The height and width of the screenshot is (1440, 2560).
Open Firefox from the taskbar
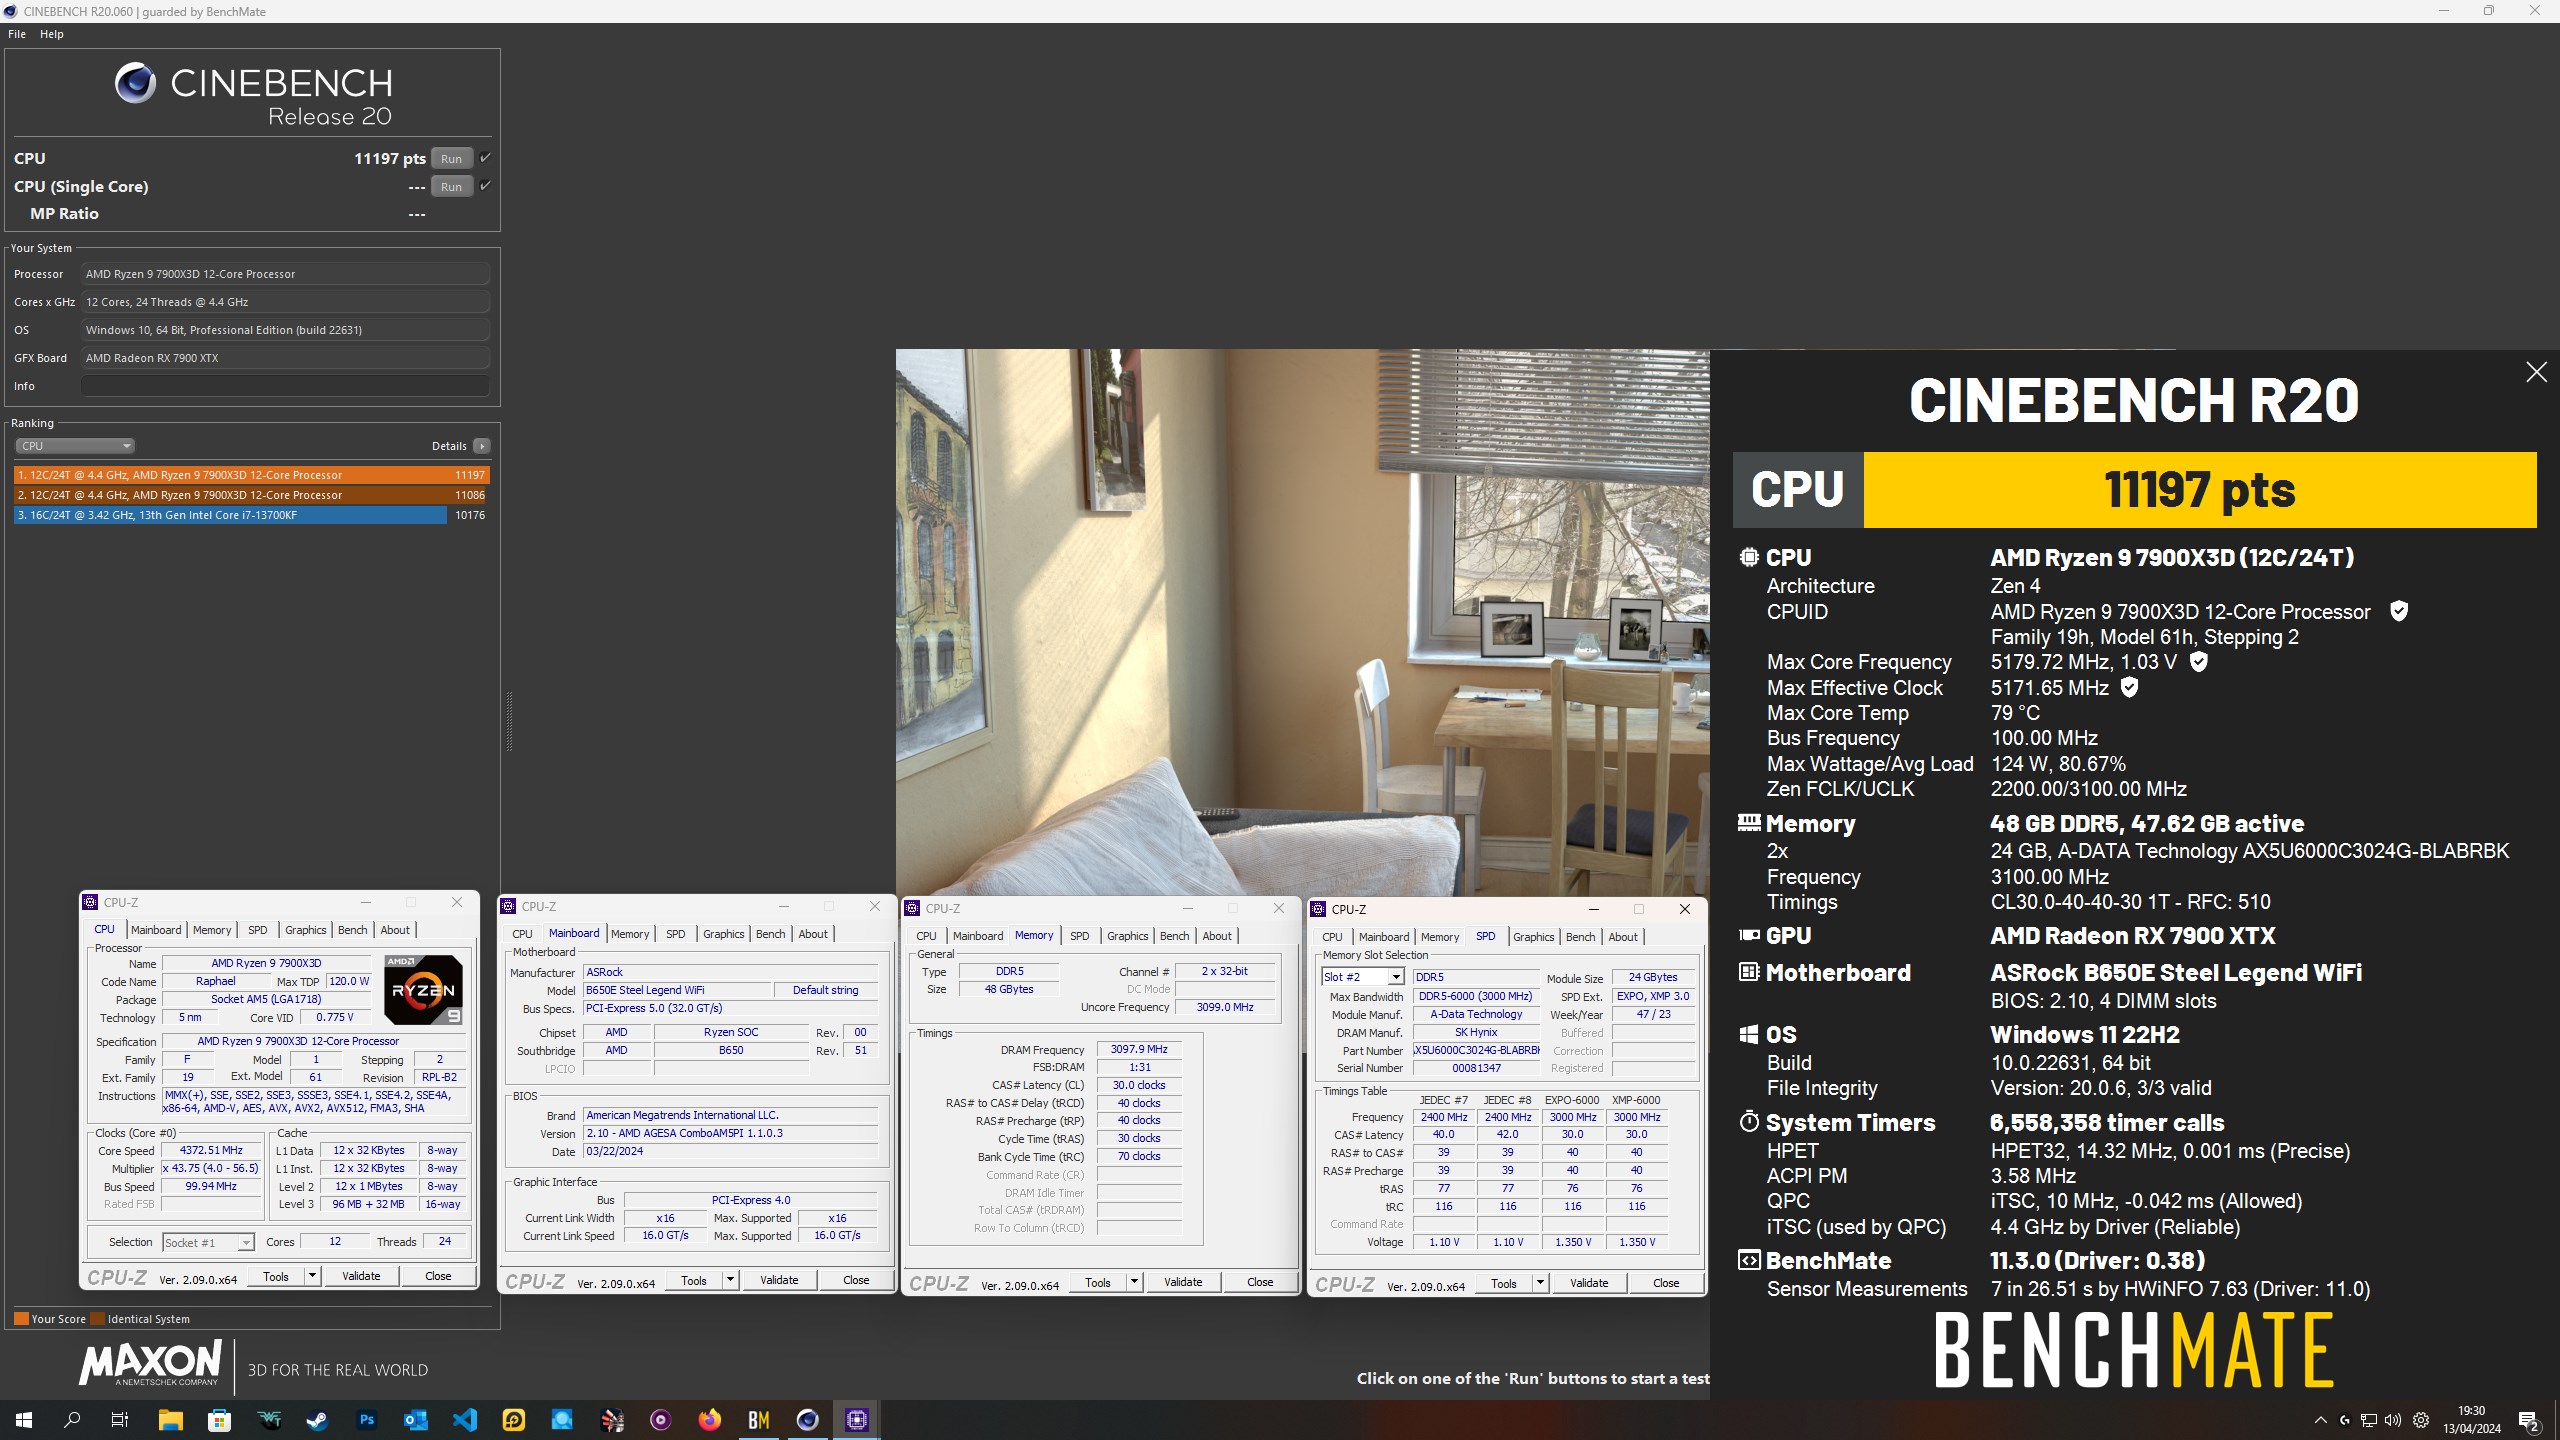pos(710,1419)
